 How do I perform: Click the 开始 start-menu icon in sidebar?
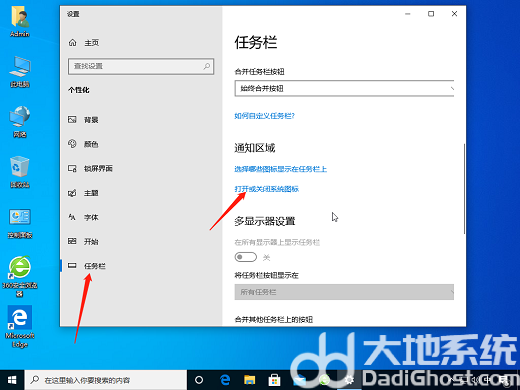72,241
